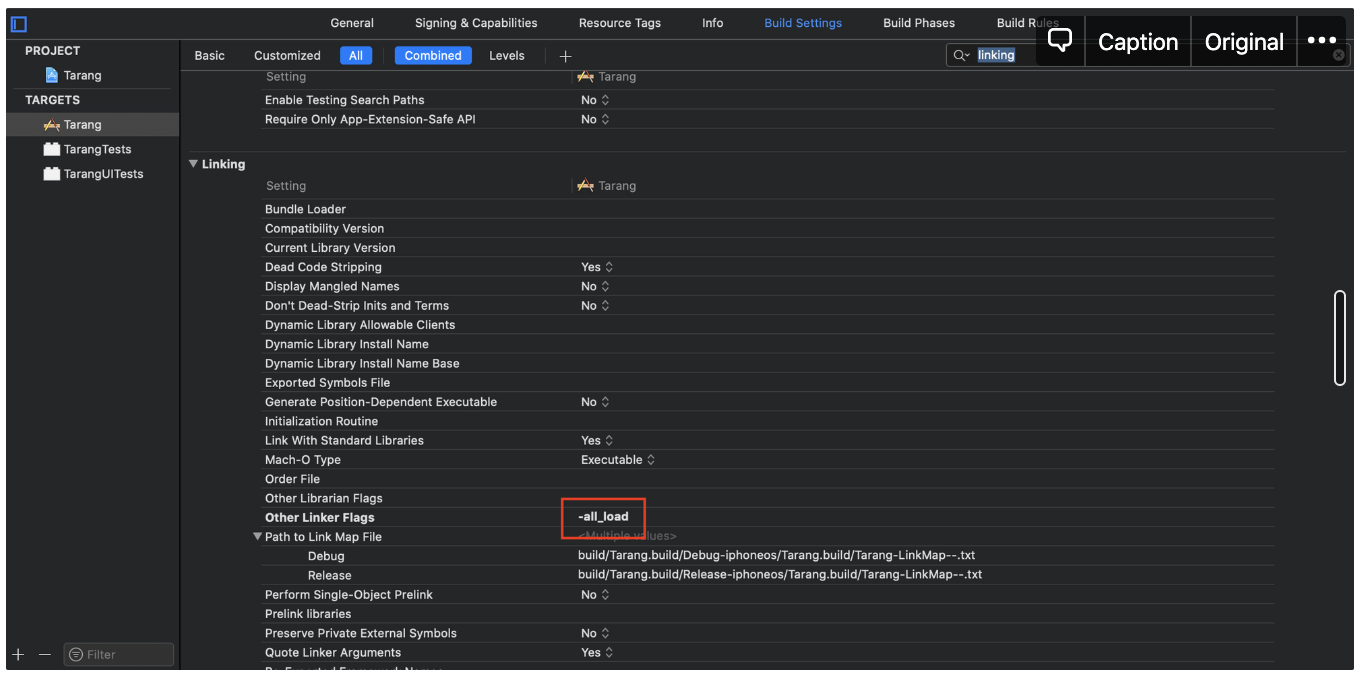Click the Debug link map path value
The height and width of the screenshot is (678, 1366).
coord(776,555)
